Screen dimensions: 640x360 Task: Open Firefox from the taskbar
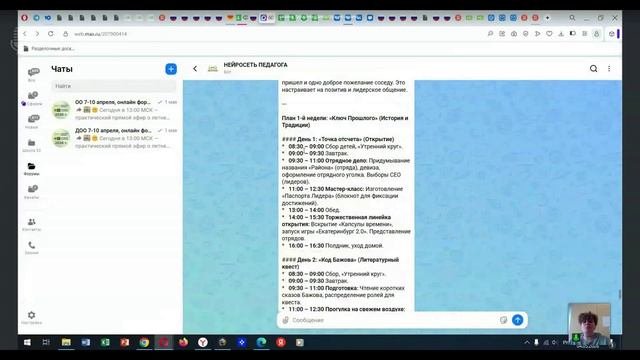point(183,342)
